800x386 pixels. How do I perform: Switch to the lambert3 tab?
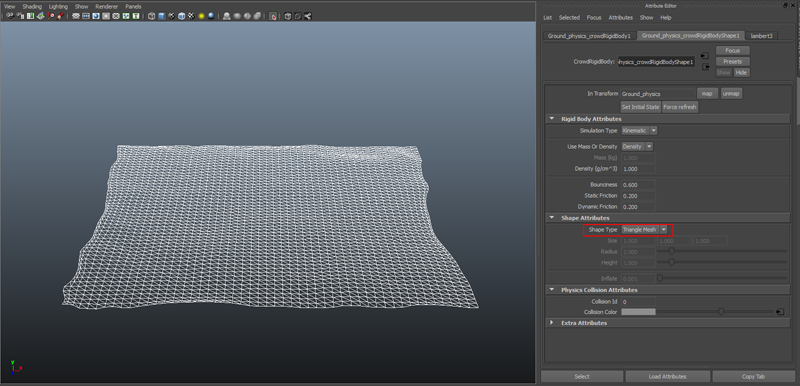tap(761, 36)
